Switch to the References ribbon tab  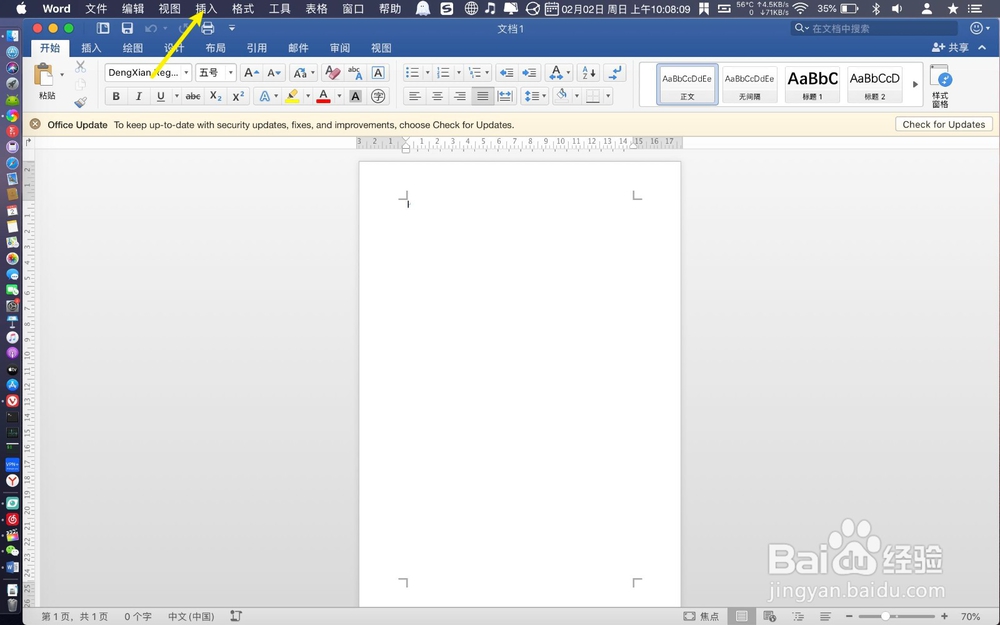tap(257, 48)
